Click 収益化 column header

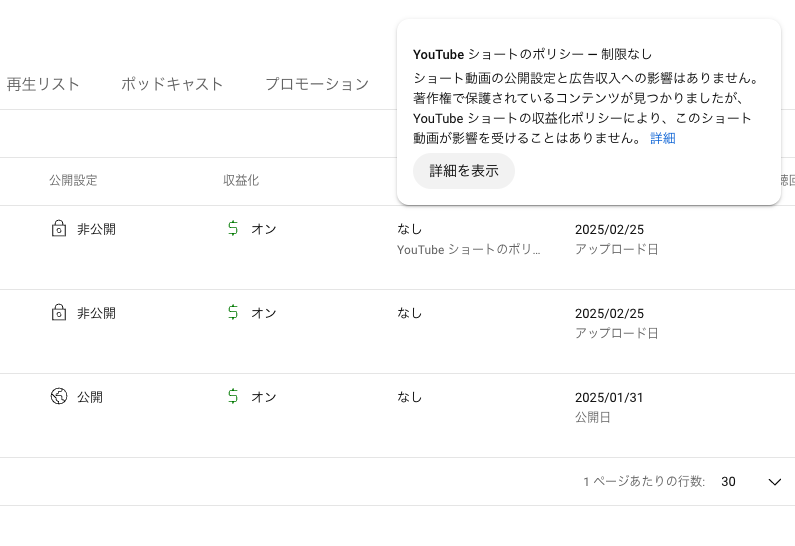pos(241,180)
